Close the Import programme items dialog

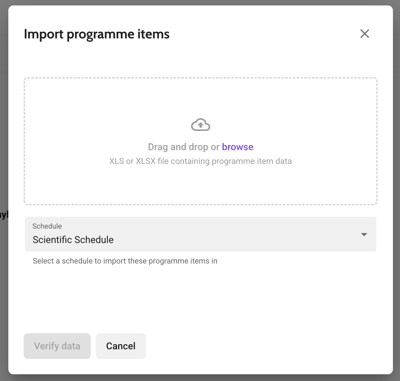pyautogui.click(x=364, y=34)
